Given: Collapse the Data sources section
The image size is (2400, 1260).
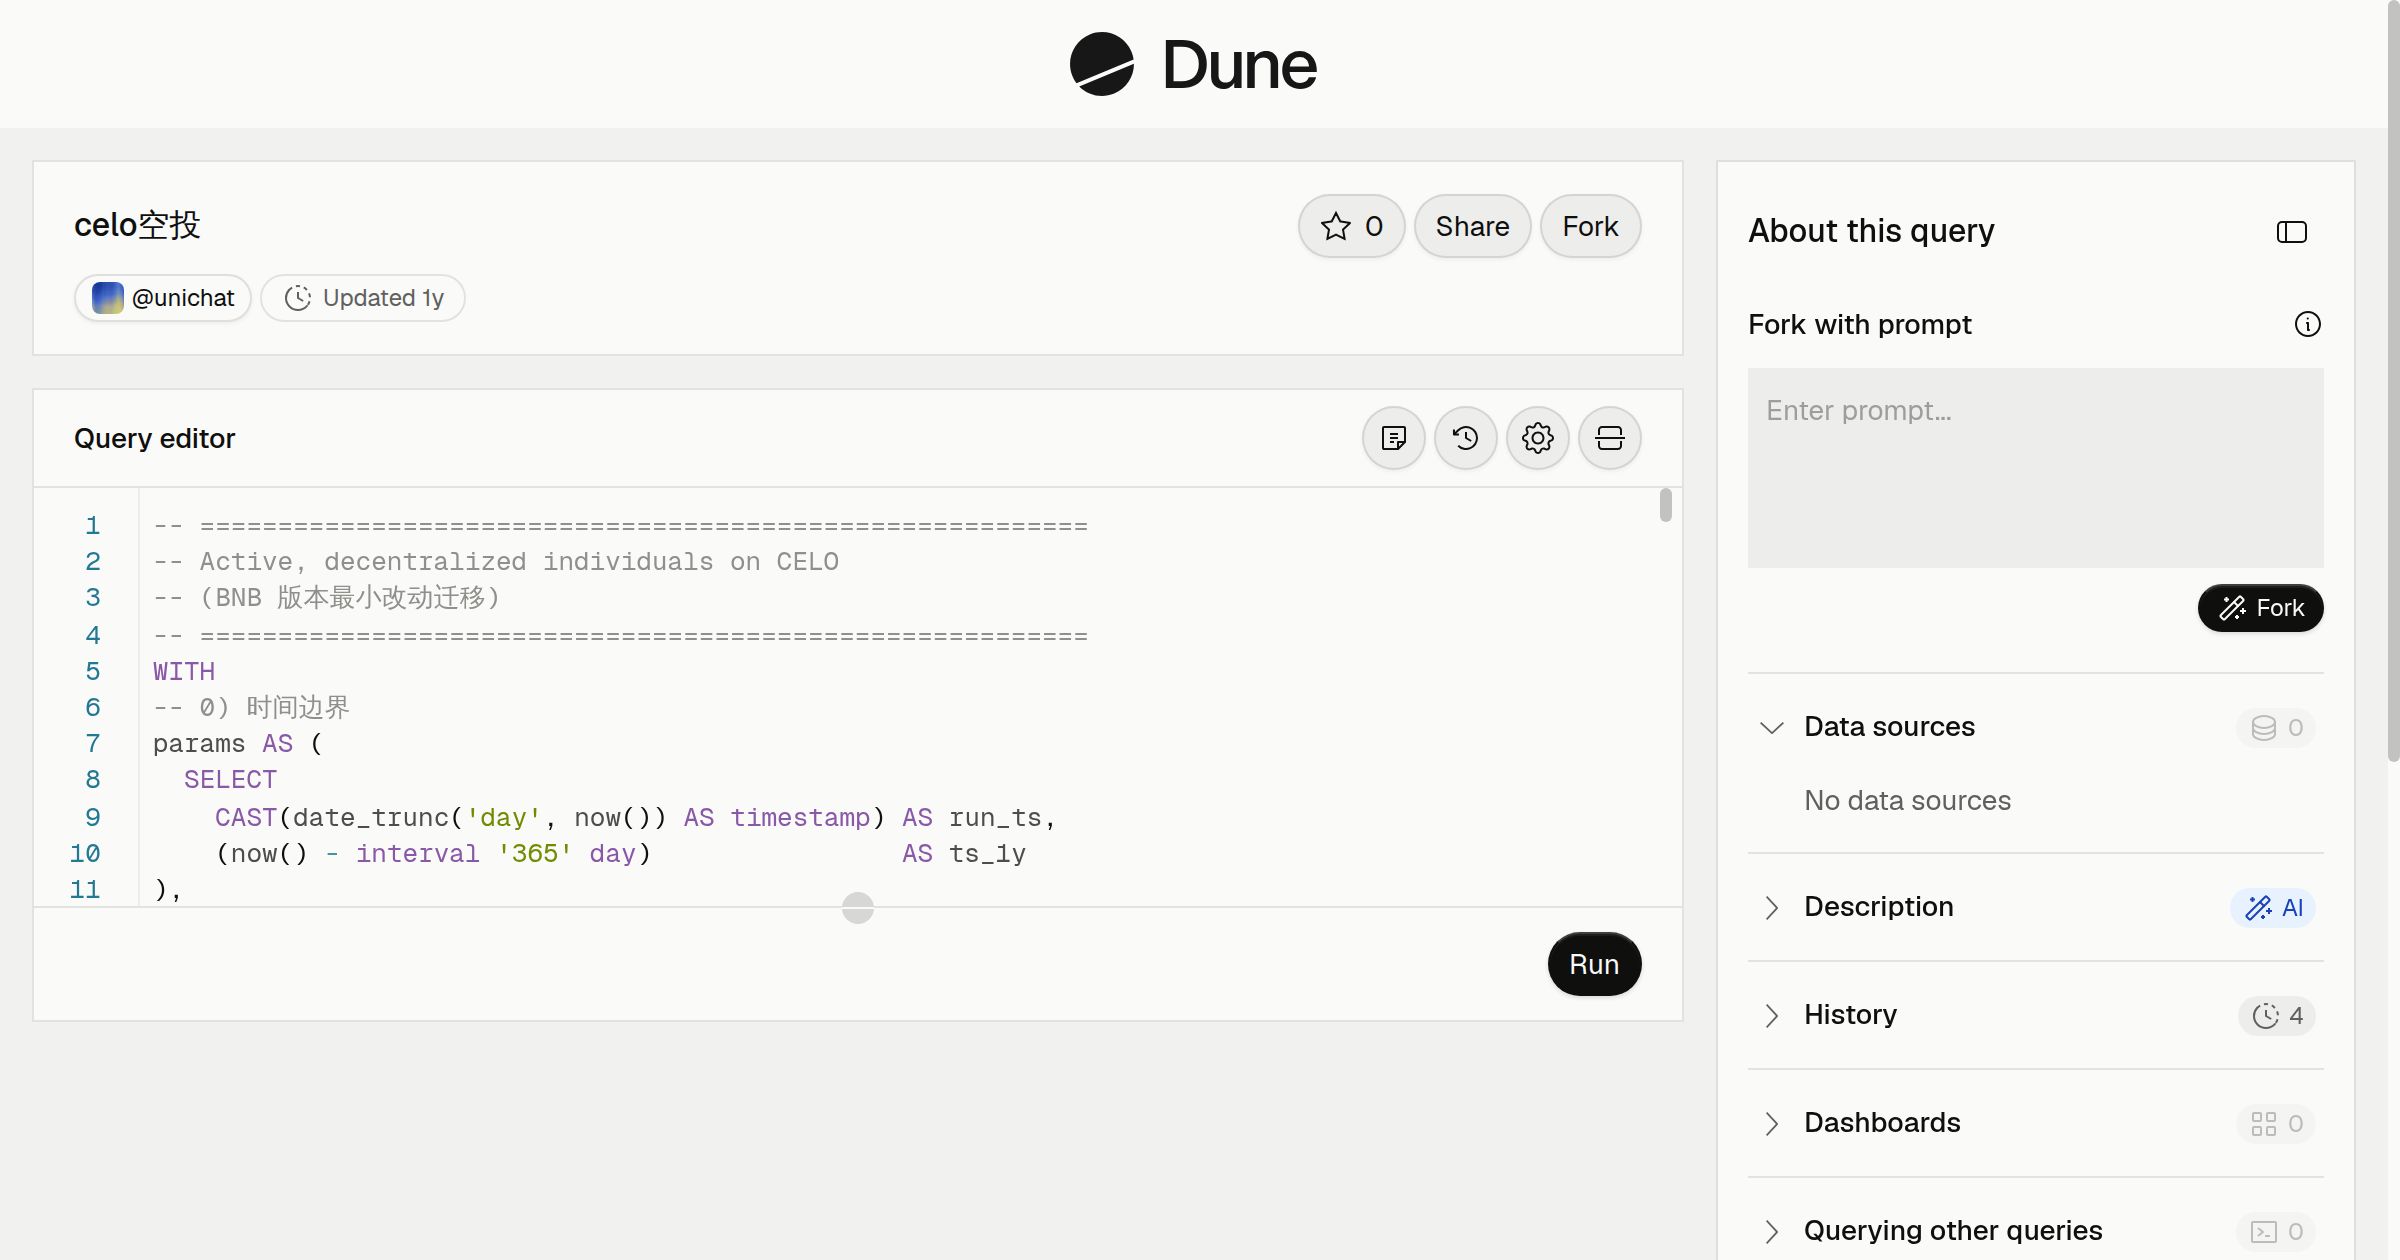Looking at the screenshot, I should coord(2036,727).
